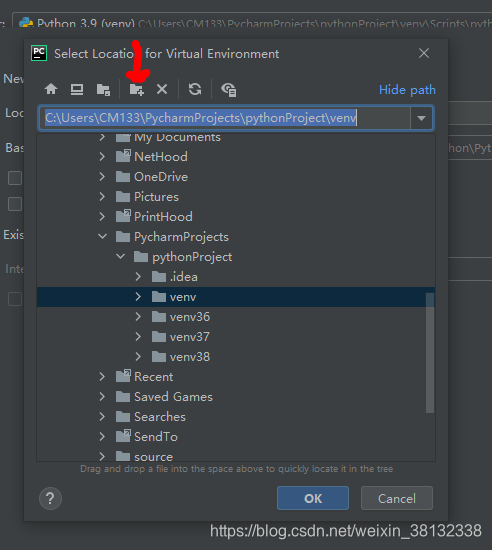The image size is (492, 550).
Task: Expand the venv36 folder
Action: [x=138, y=317]
